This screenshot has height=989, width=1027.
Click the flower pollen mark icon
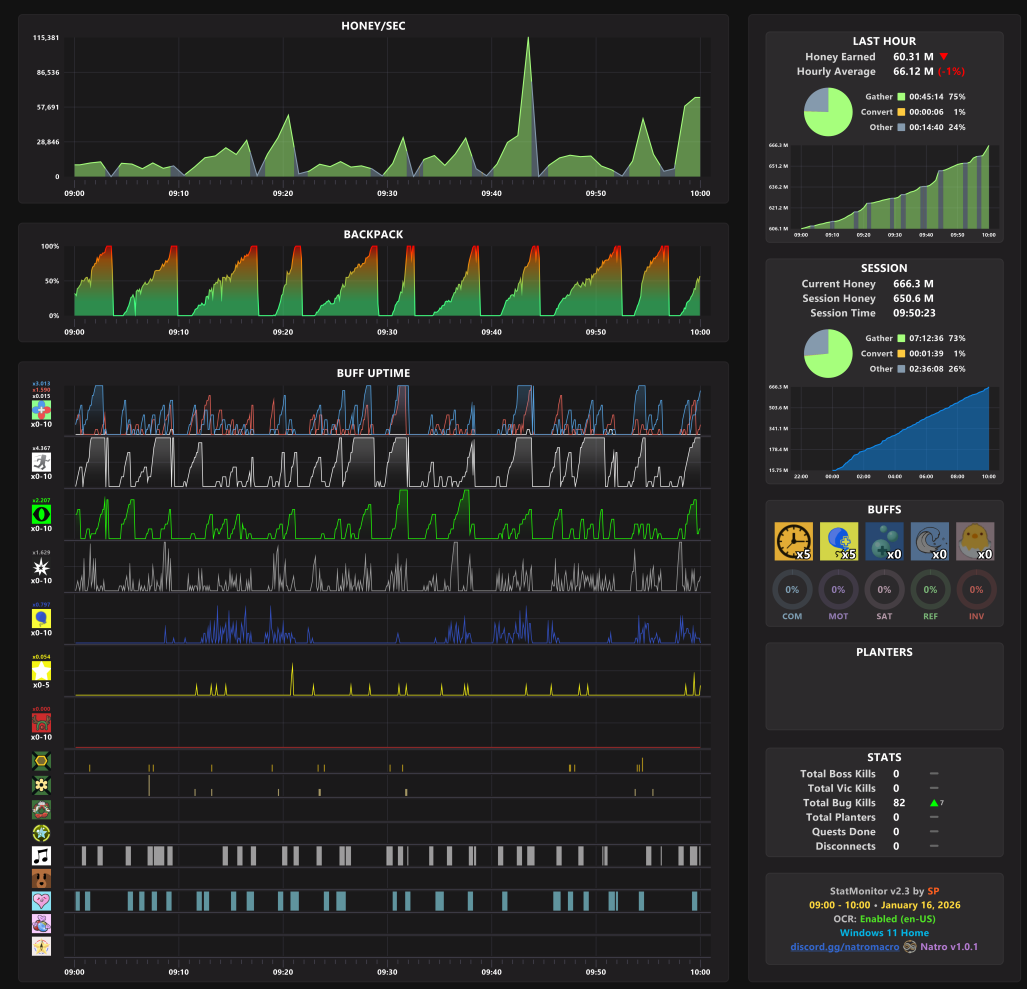tap(41, 785)
